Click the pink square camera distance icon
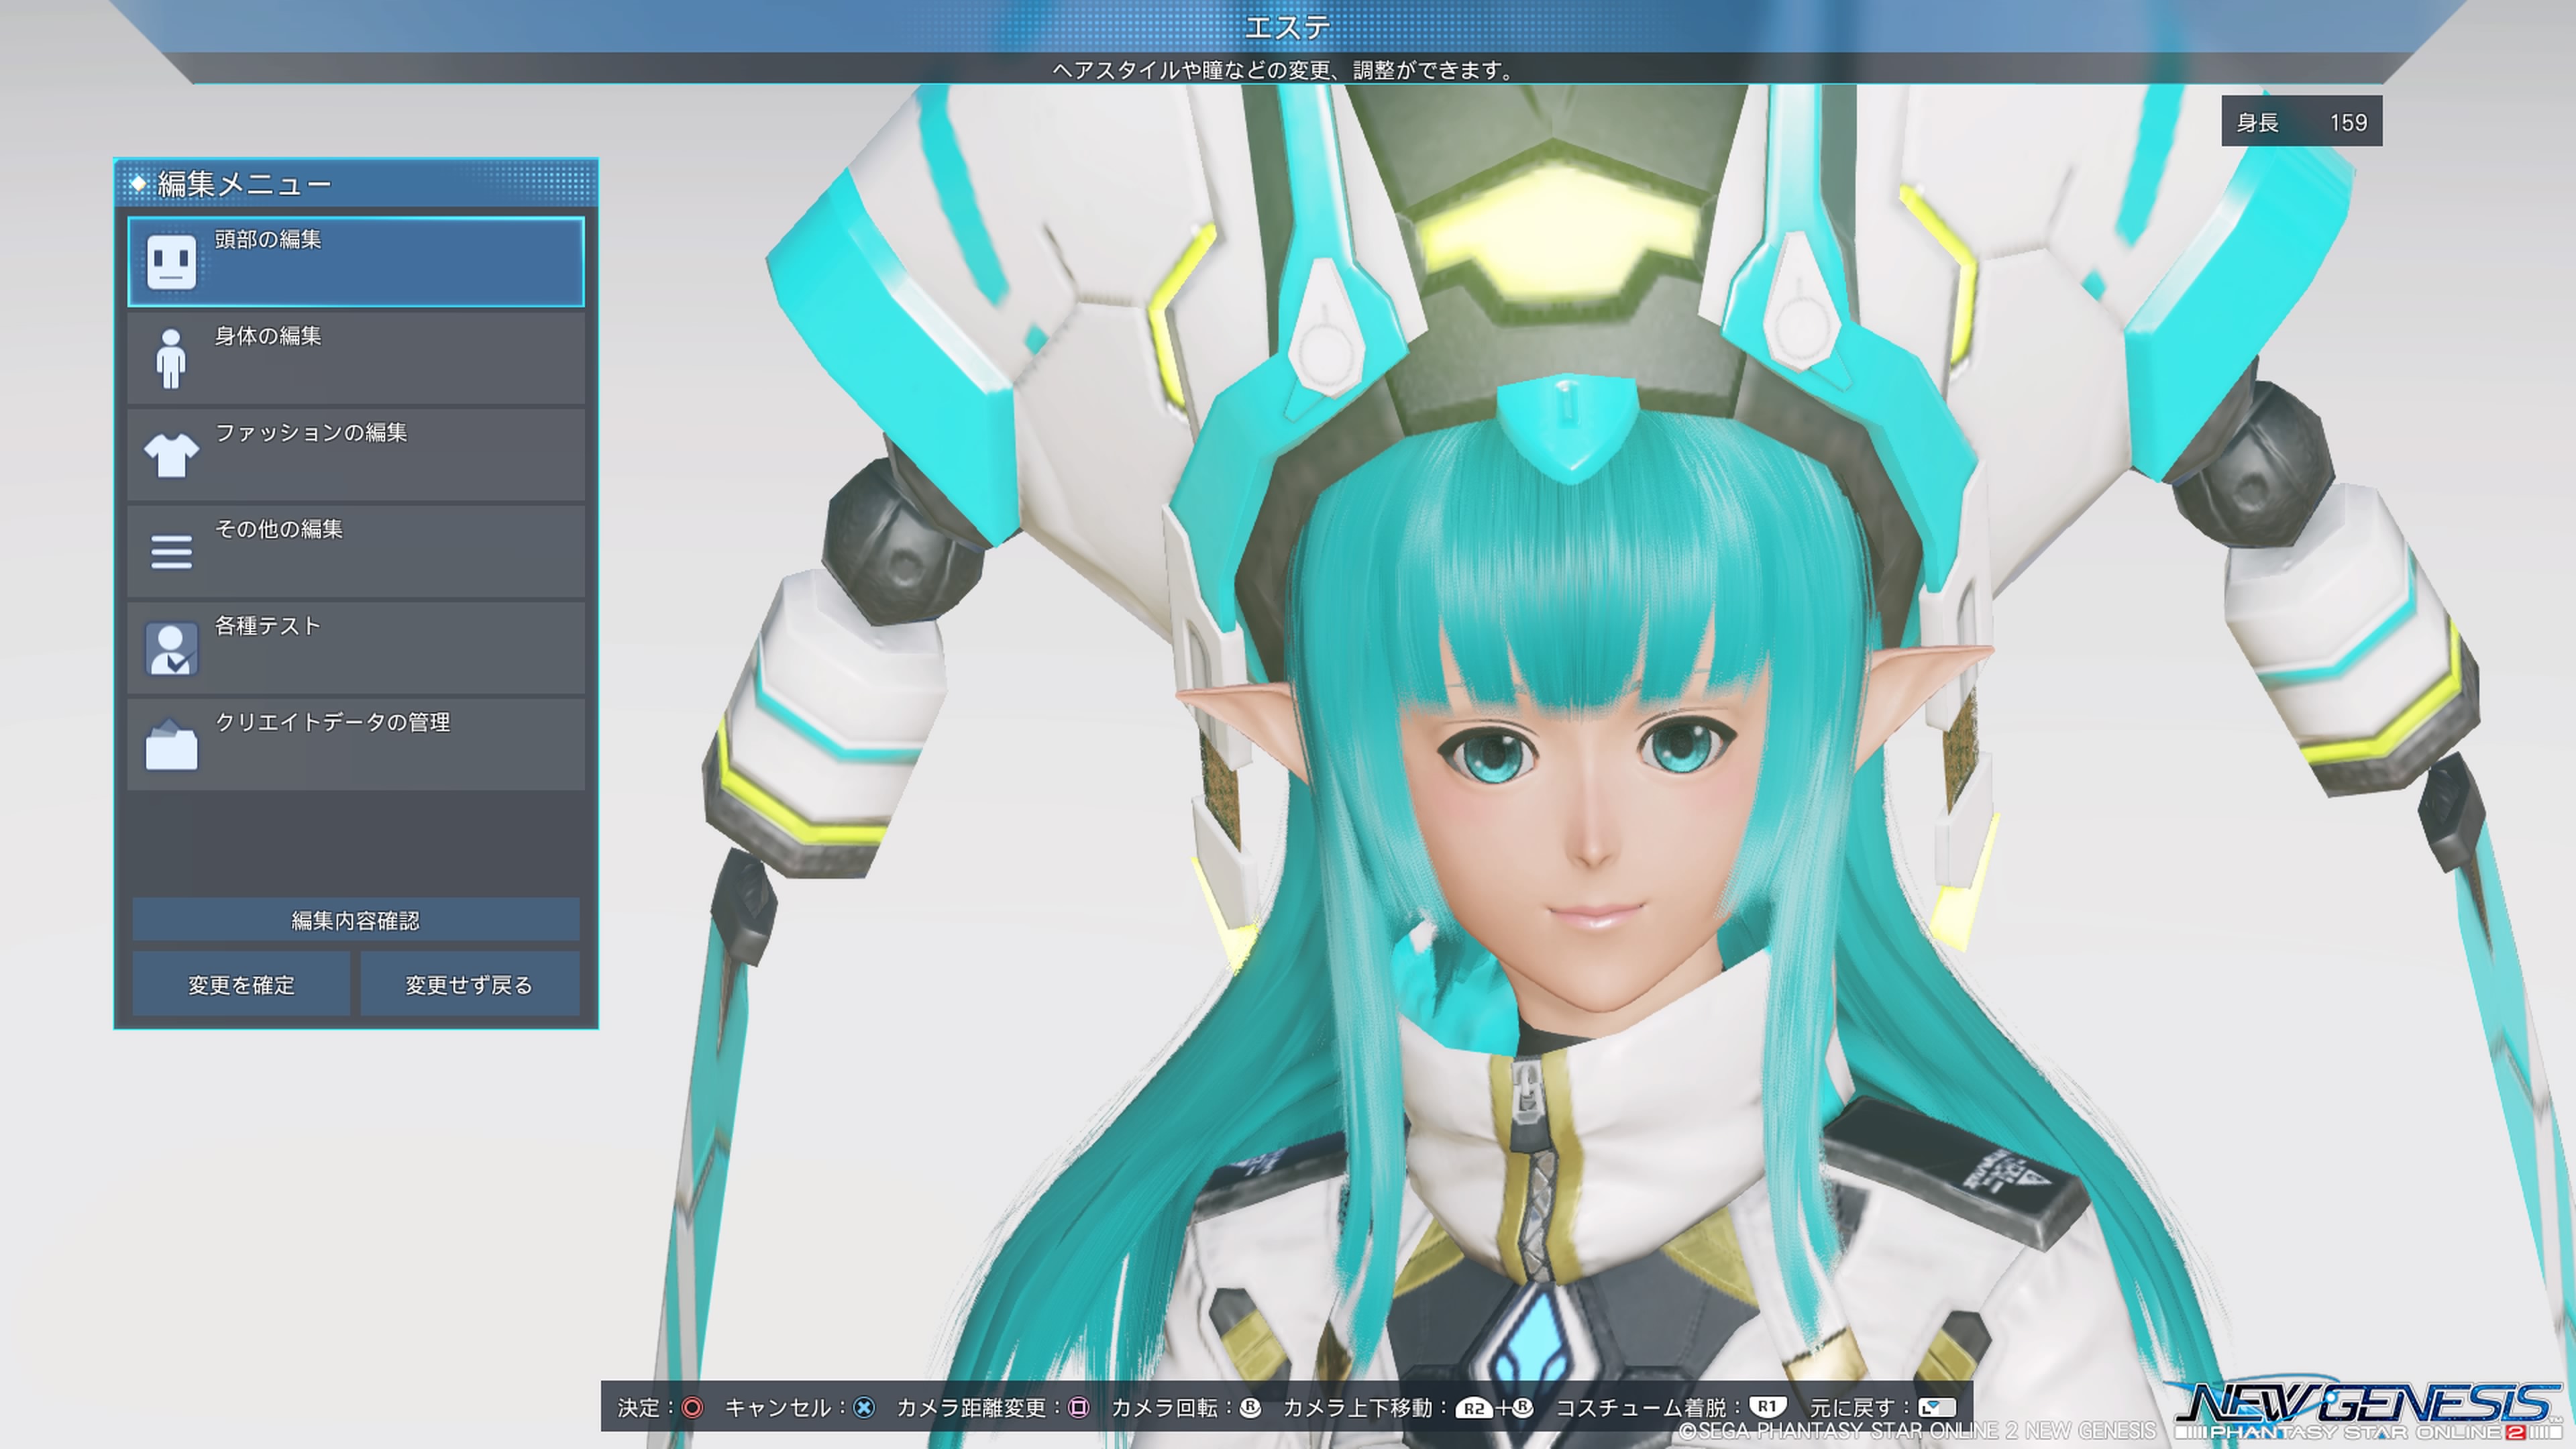The height and width of the screenshot is (1449, 2576). 1078,1408
